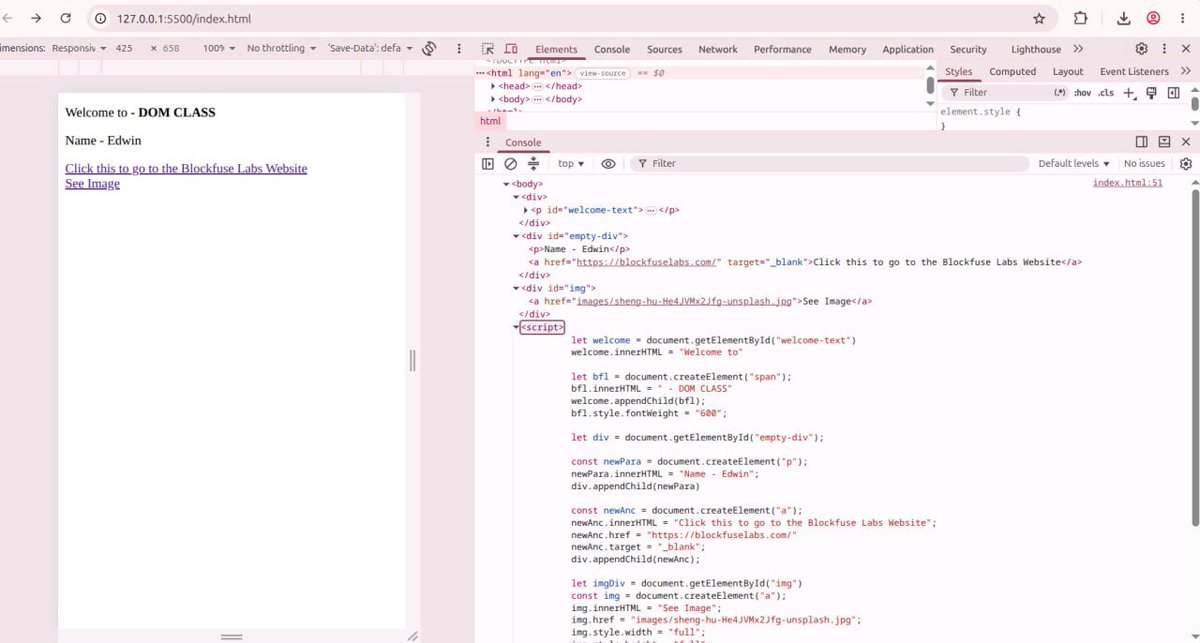
Task: Switch to the Layout tab
Action: pyautogui.click(x=1067, y=71)
